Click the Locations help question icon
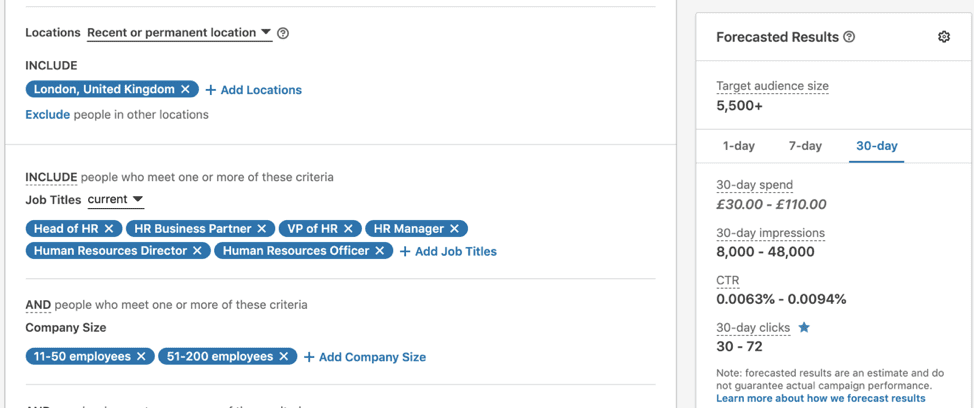Viewport: 974px width, 408px height. tap(283, 33)
